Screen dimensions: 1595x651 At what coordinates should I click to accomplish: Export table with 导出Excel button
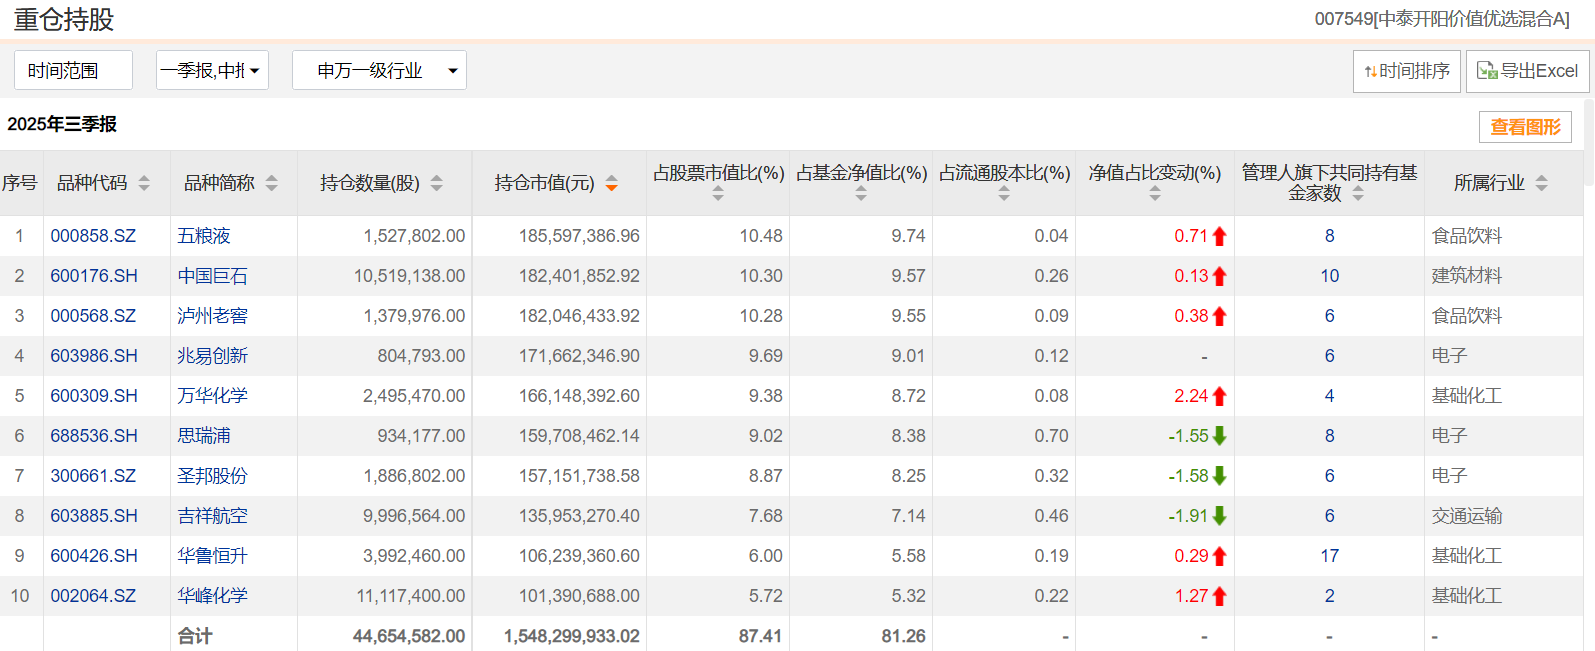(1527, 71)
